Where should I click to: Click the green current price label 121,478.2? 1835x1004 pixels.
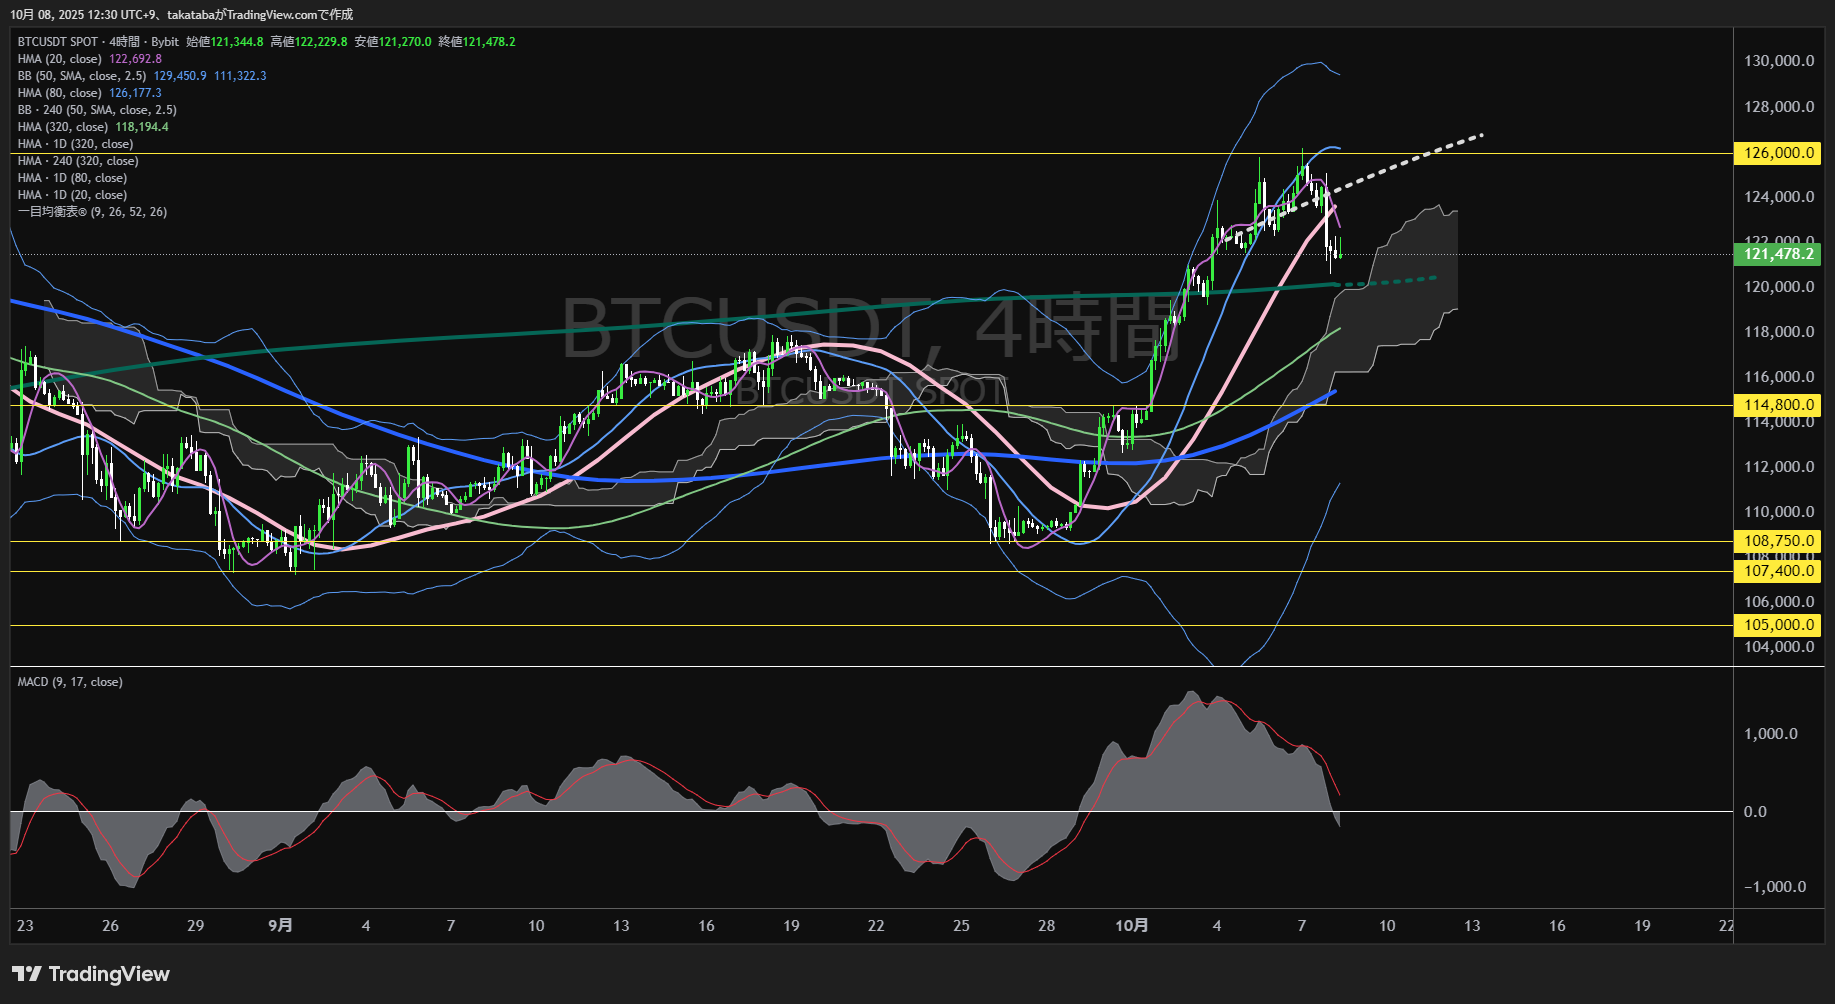(x=1778, y=254)
